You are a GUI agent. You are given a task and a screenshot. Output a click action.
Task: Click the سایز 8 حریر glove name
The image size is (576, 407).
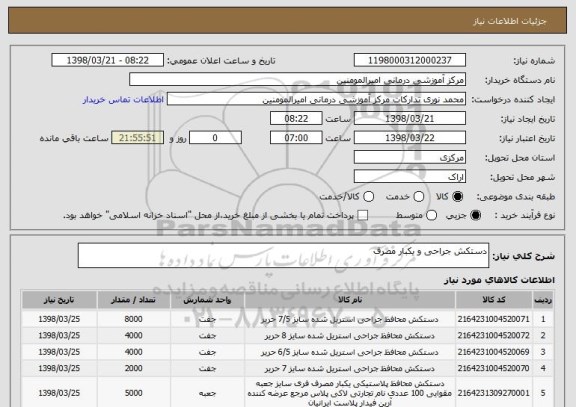coord(350,336)
